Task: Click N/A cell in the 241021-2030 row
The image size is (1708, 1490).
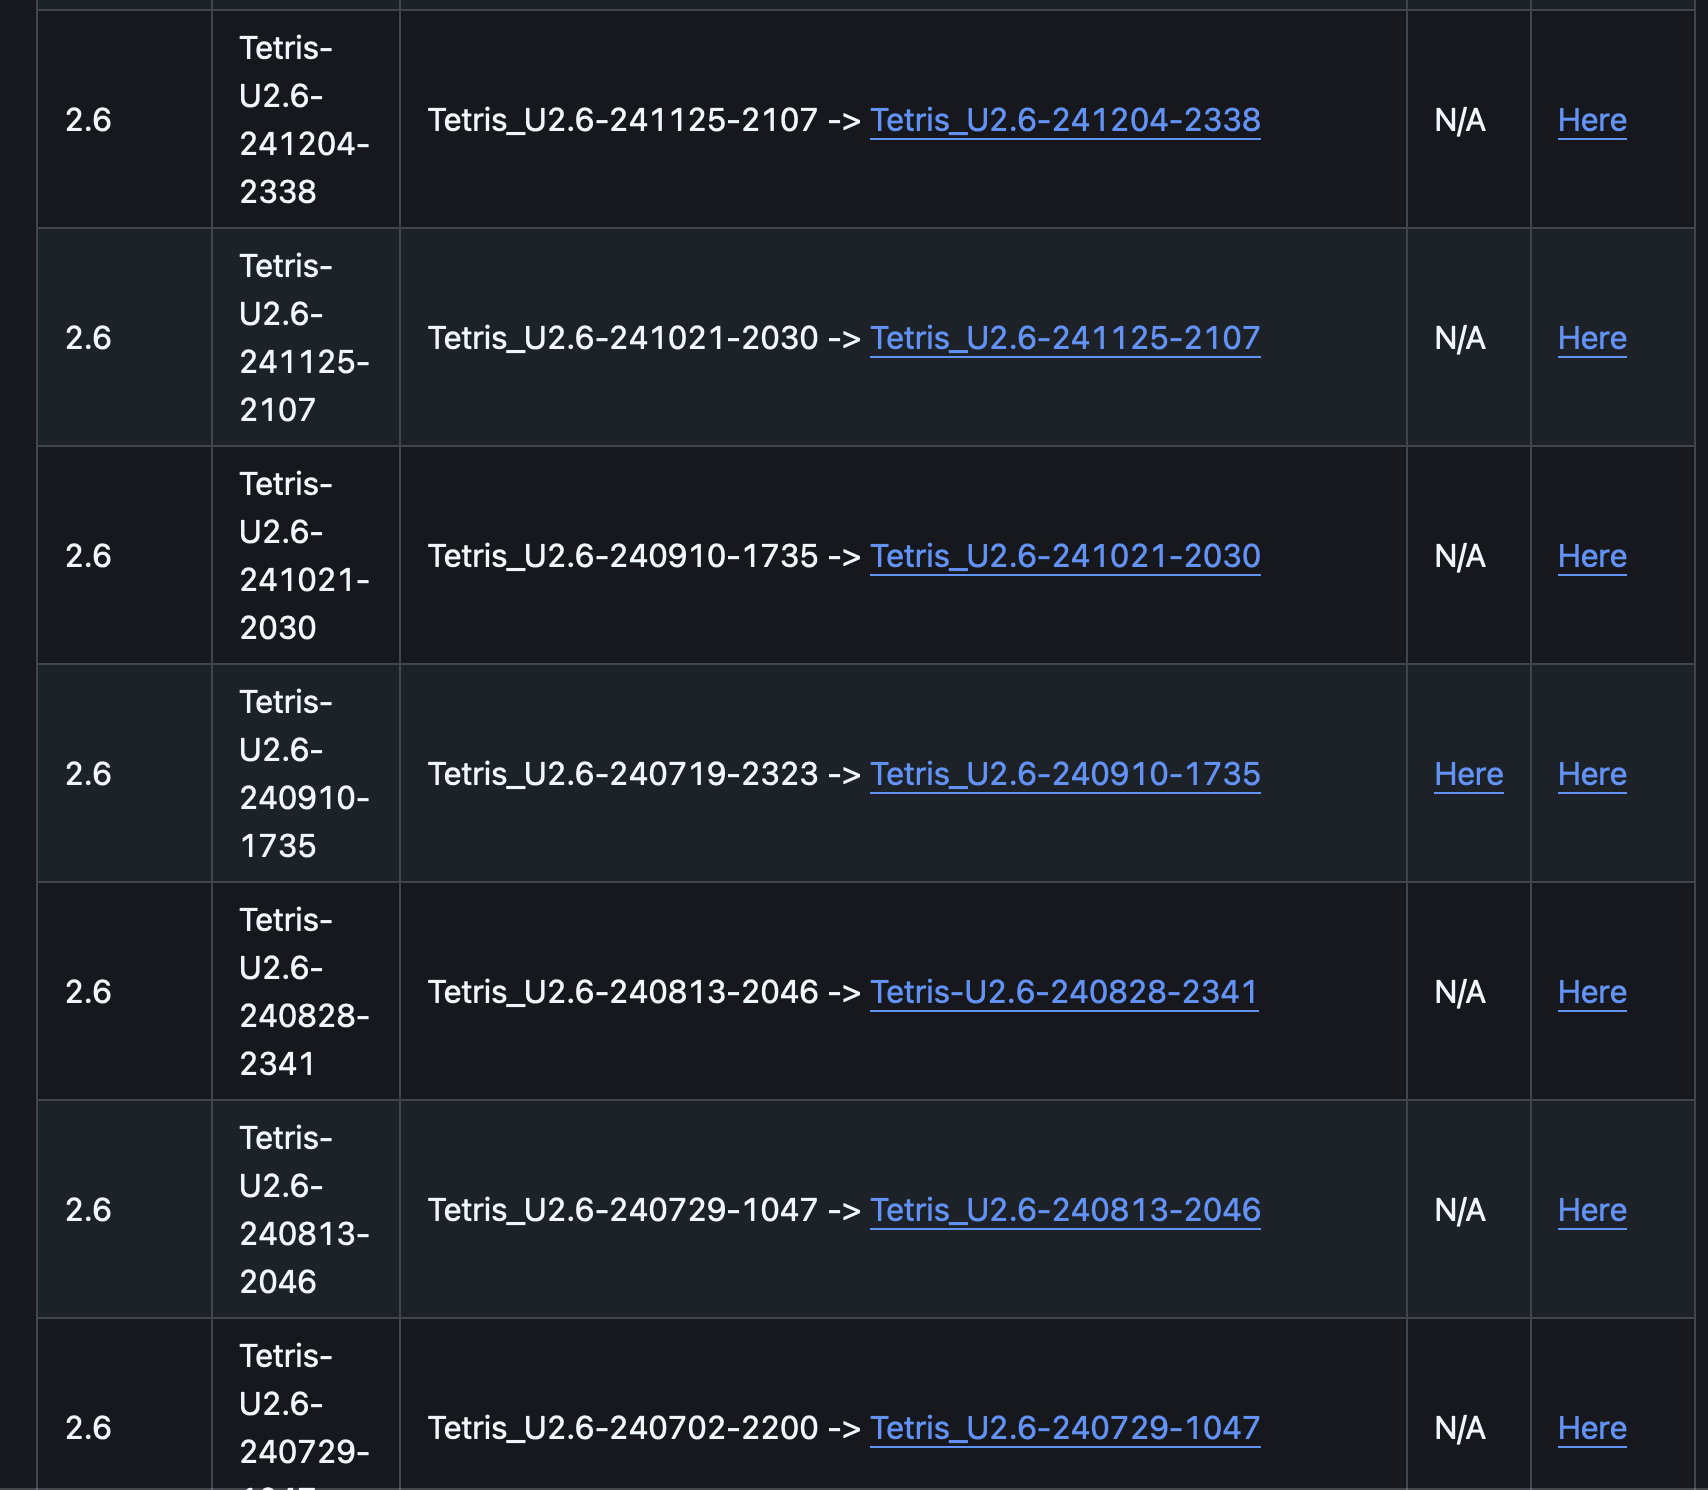Action: point(1460,556)
